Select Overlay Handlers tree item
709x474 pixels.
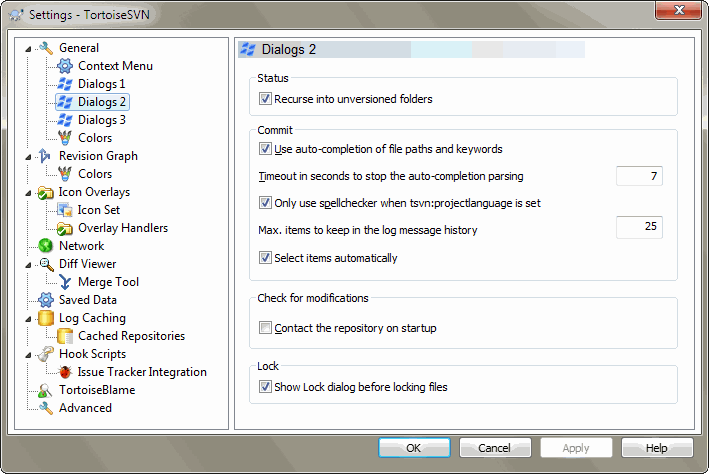123,228
